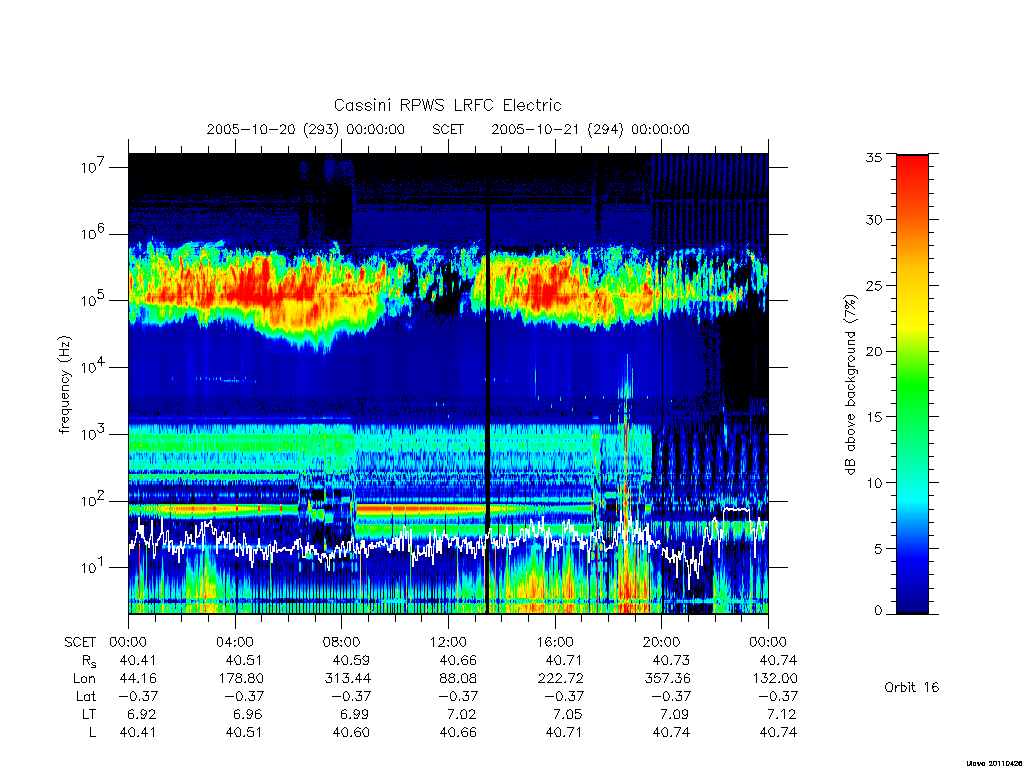Click the colorbar tick label "0"
1024x768 pixels.
pyautogui.click(x=878, y=610)
